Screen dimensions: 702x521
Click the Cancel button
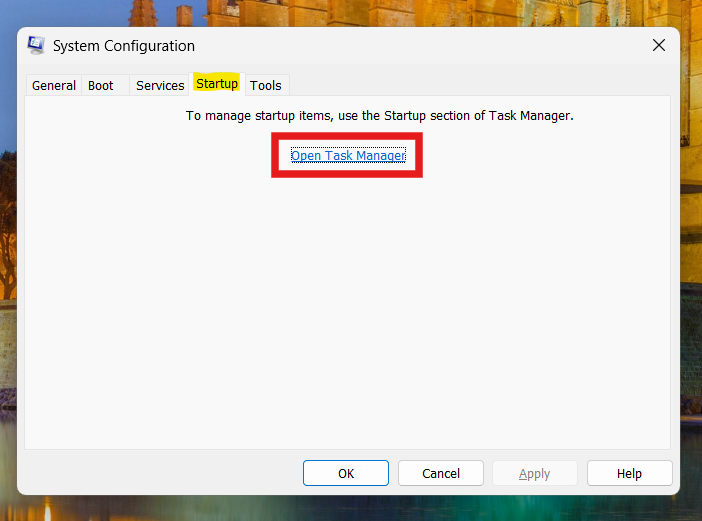click(x=441, y=473)
